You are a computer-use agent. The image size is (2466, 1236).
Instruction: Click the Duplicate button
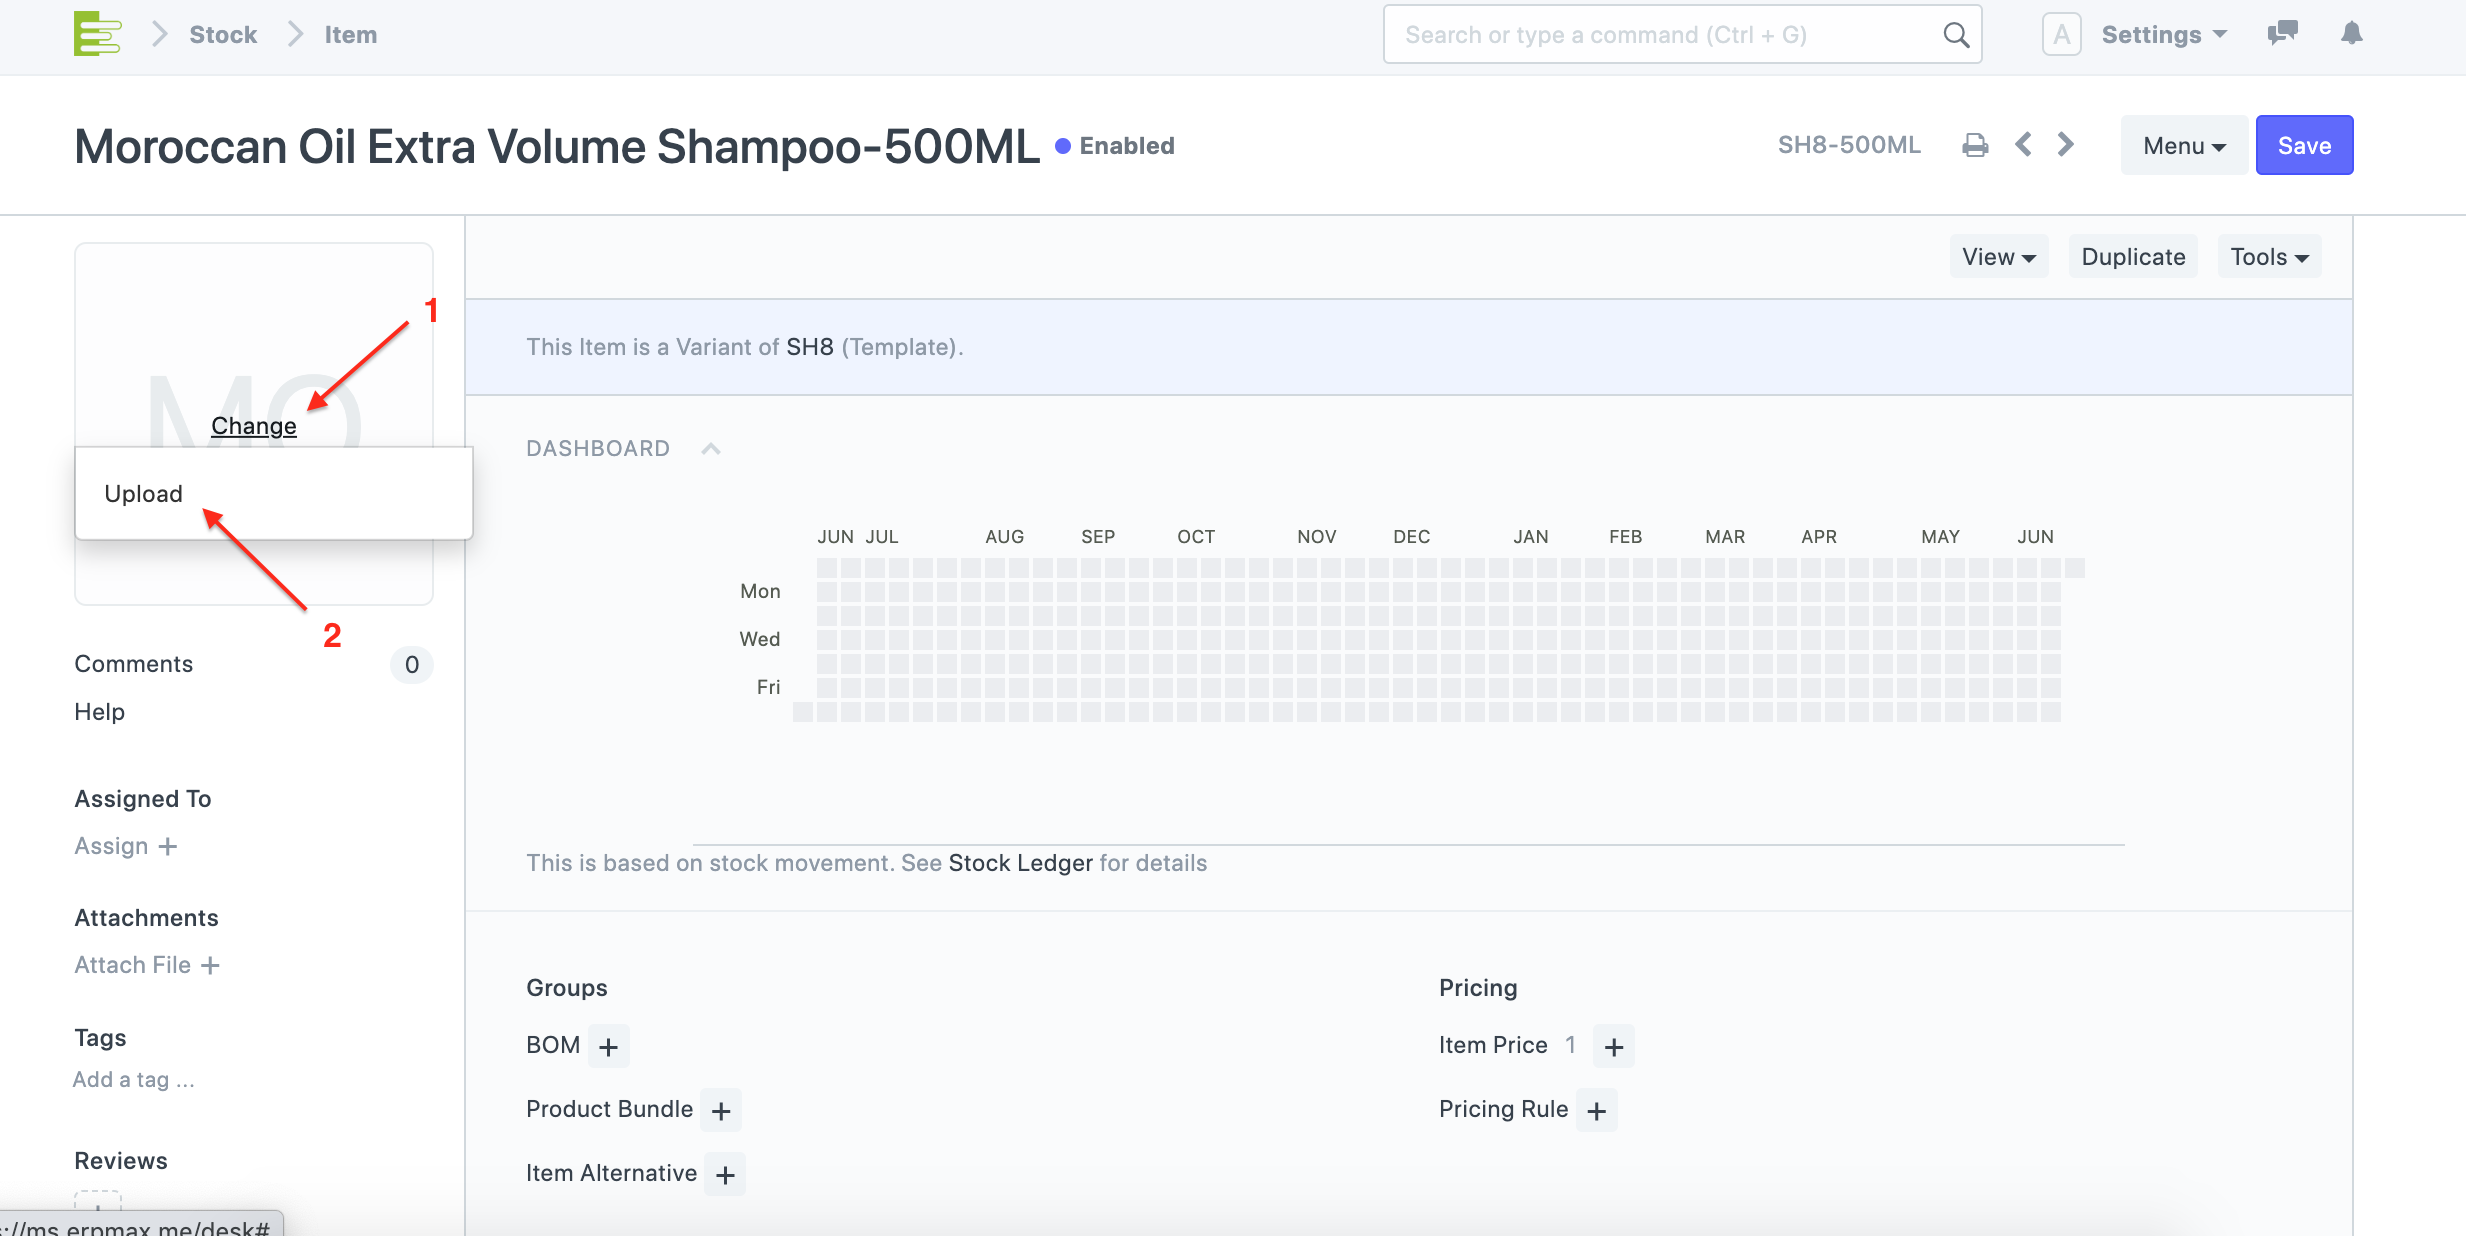pyautogui.click(x=2133, y=257)
